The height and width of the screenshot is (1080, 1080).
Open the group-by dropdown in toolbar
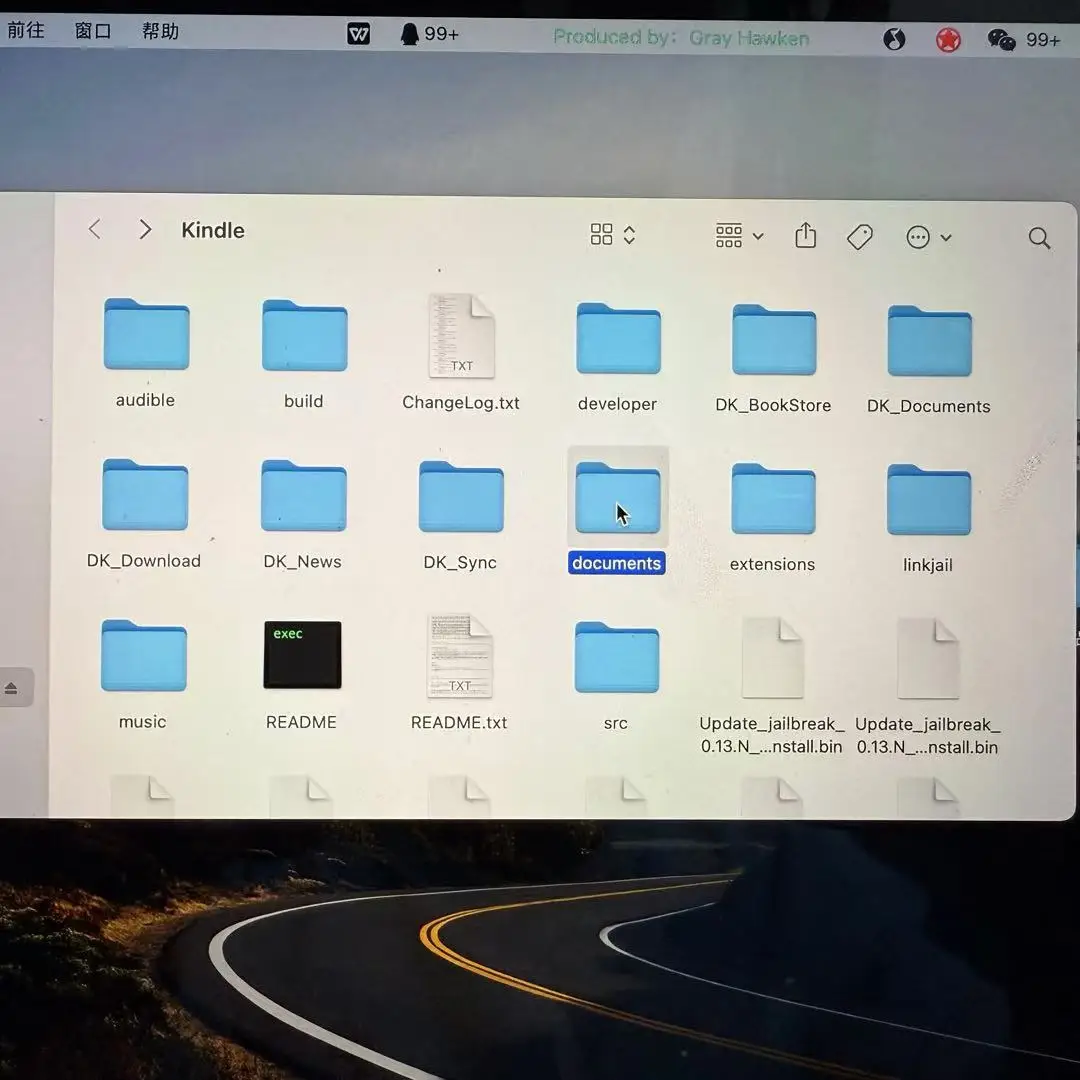click(x=739, y=236)
